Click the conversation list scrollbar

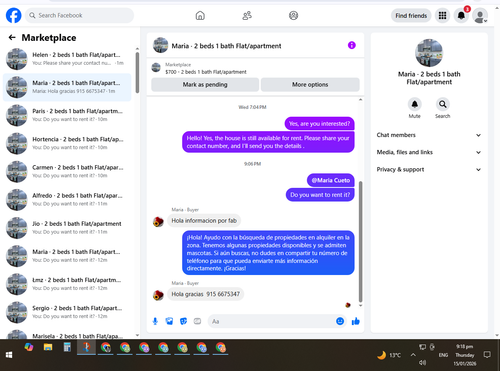click(137, 73)
